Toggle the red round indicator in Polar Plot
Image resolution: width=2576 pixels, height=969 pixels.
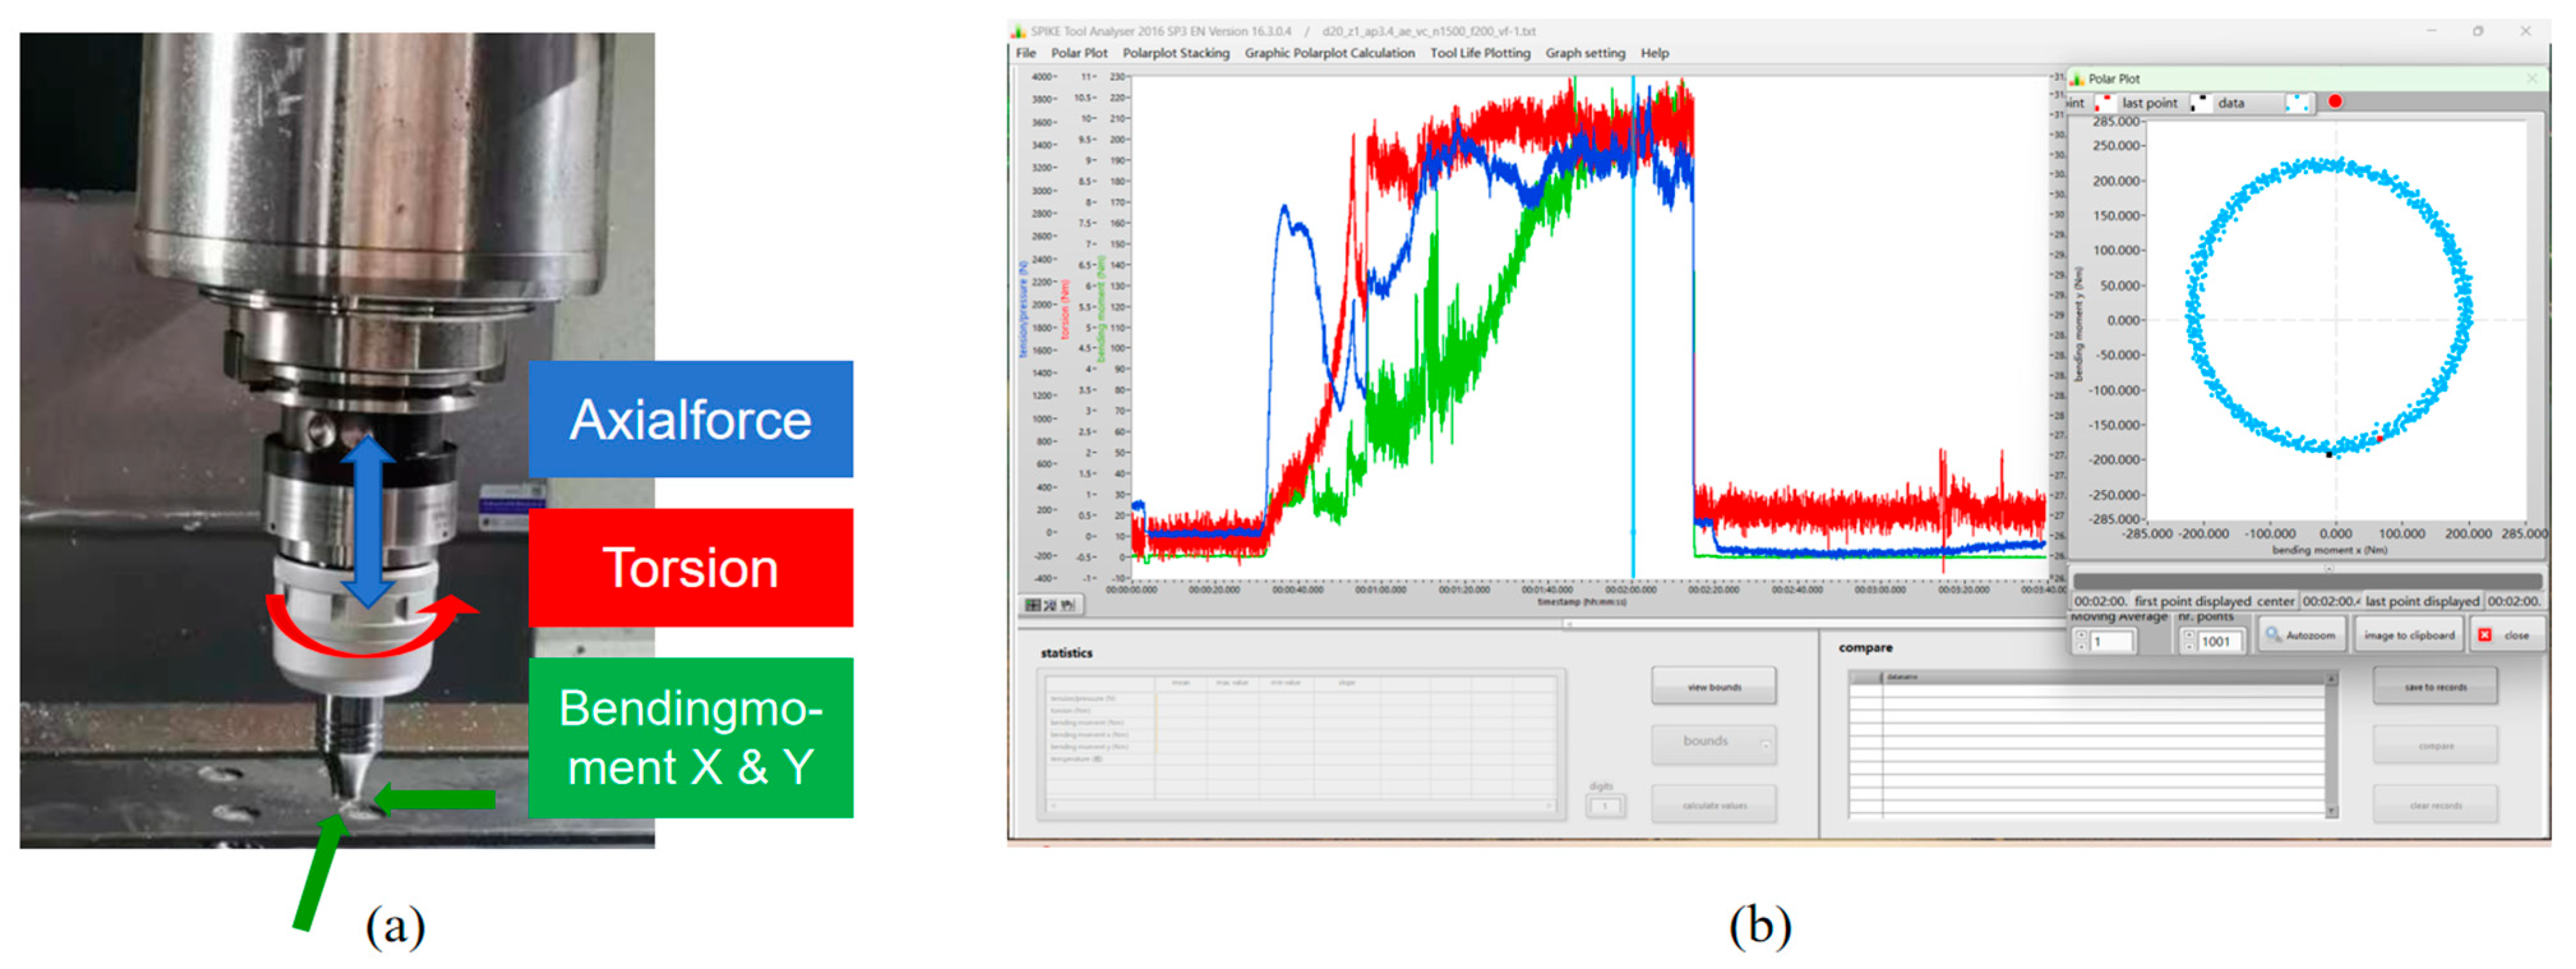pyautogui.click(x=2335, y=102)
